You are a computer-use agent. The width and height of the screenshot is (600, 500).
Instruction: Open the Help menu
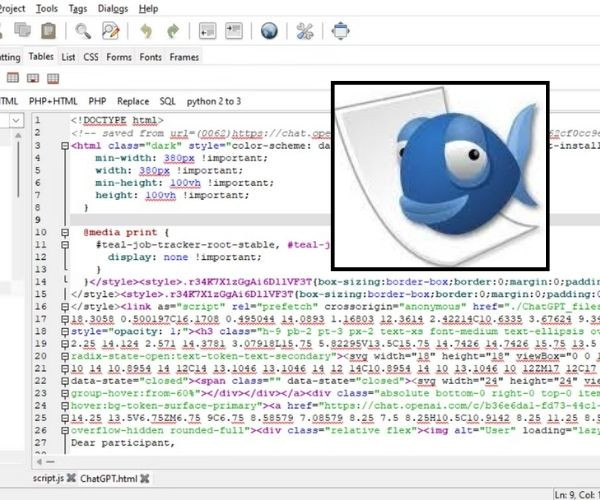tap(148, 8)
